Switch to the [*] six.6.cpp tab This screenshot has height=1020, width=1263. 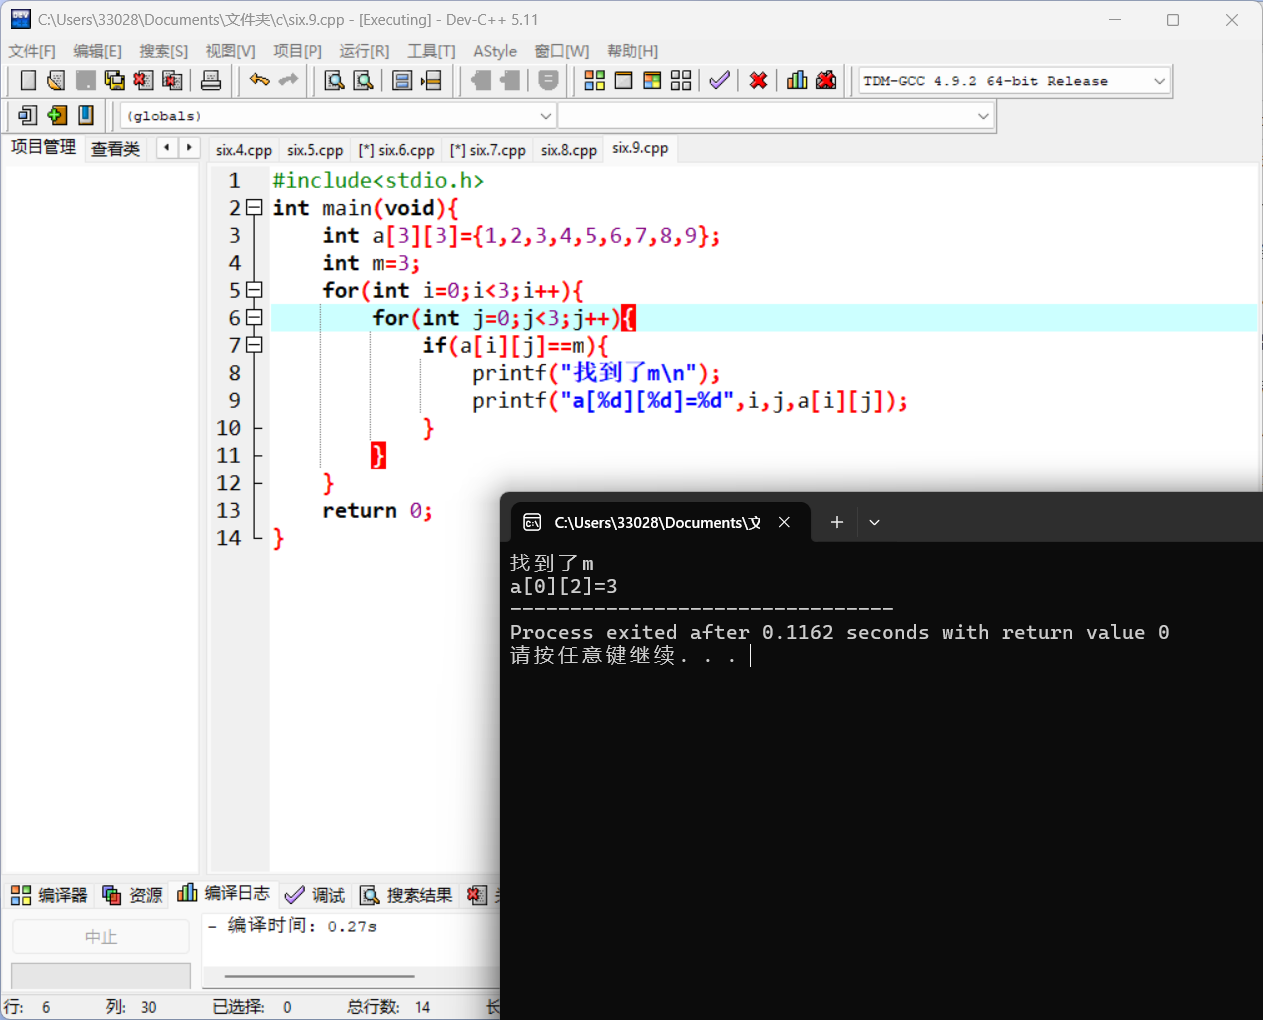click(396, 150)
